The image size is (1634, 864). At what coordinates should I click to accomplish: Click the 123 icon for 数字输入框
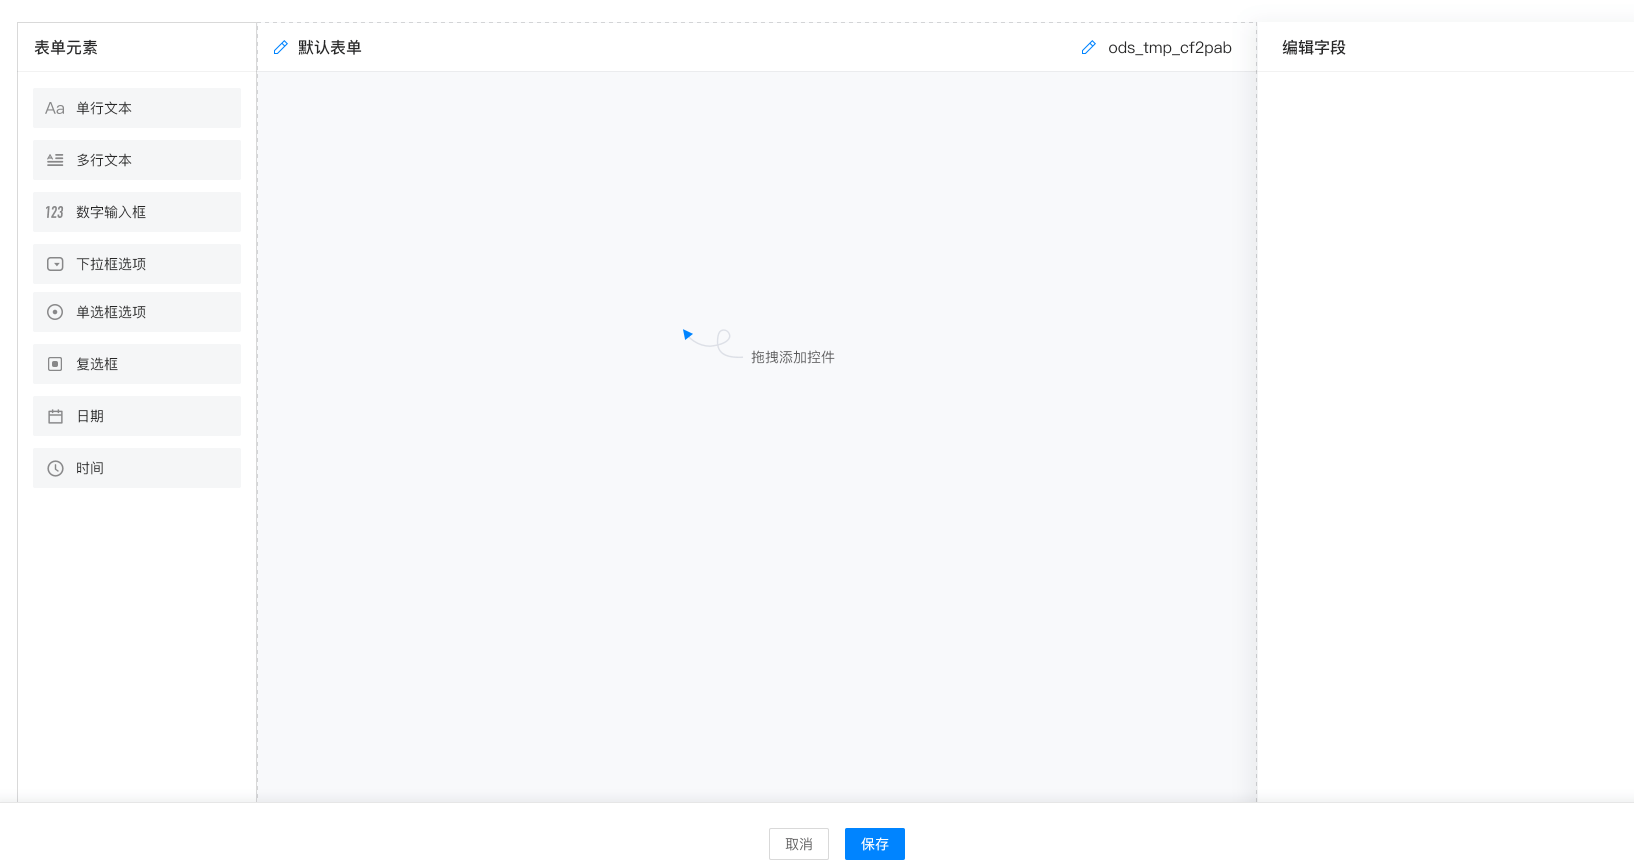coord(55,212)
